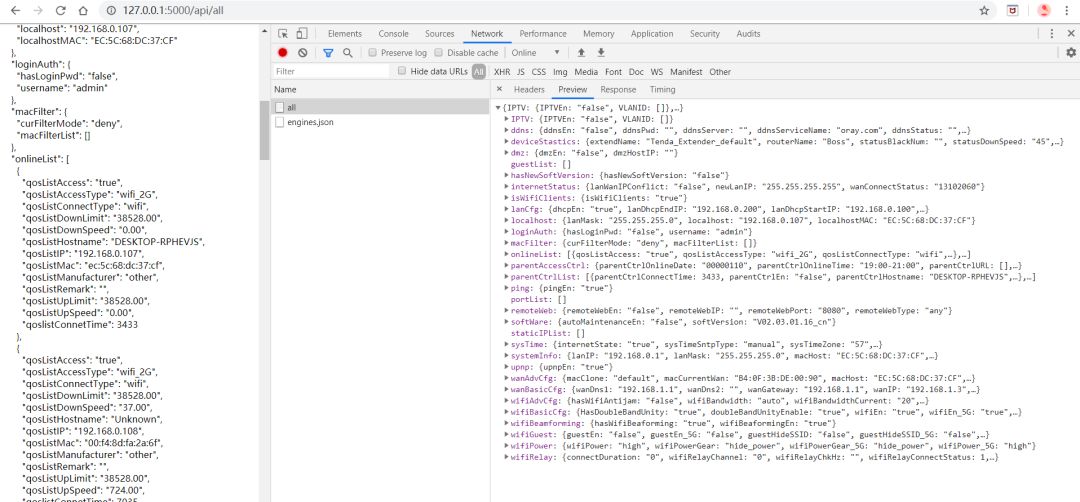Click the red record network log button
Viewport: 1080px width, 502px height.
[x=282, y=52]
